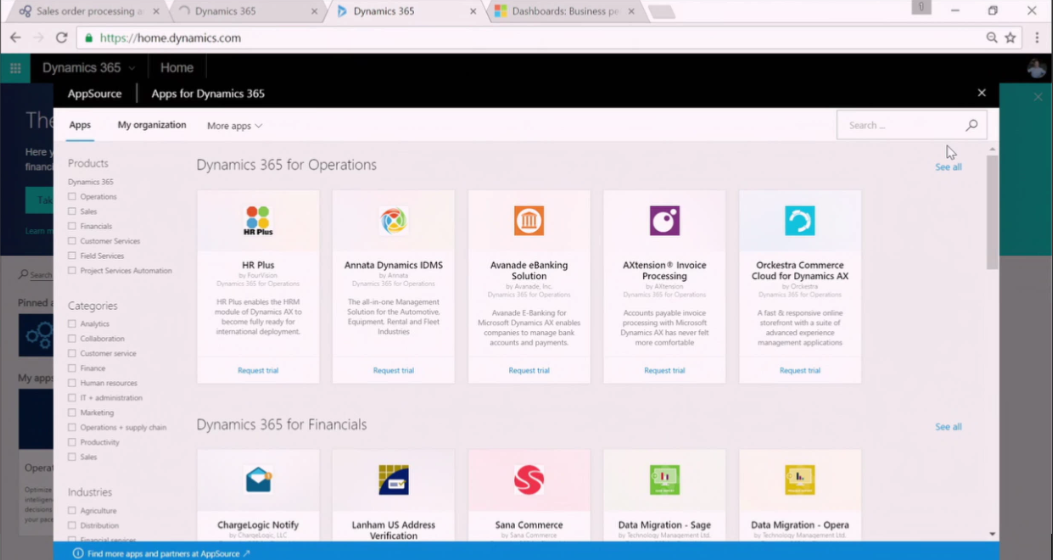Check the Operations + supply chain filter
Screen dimensions: 1053x560
72,427
